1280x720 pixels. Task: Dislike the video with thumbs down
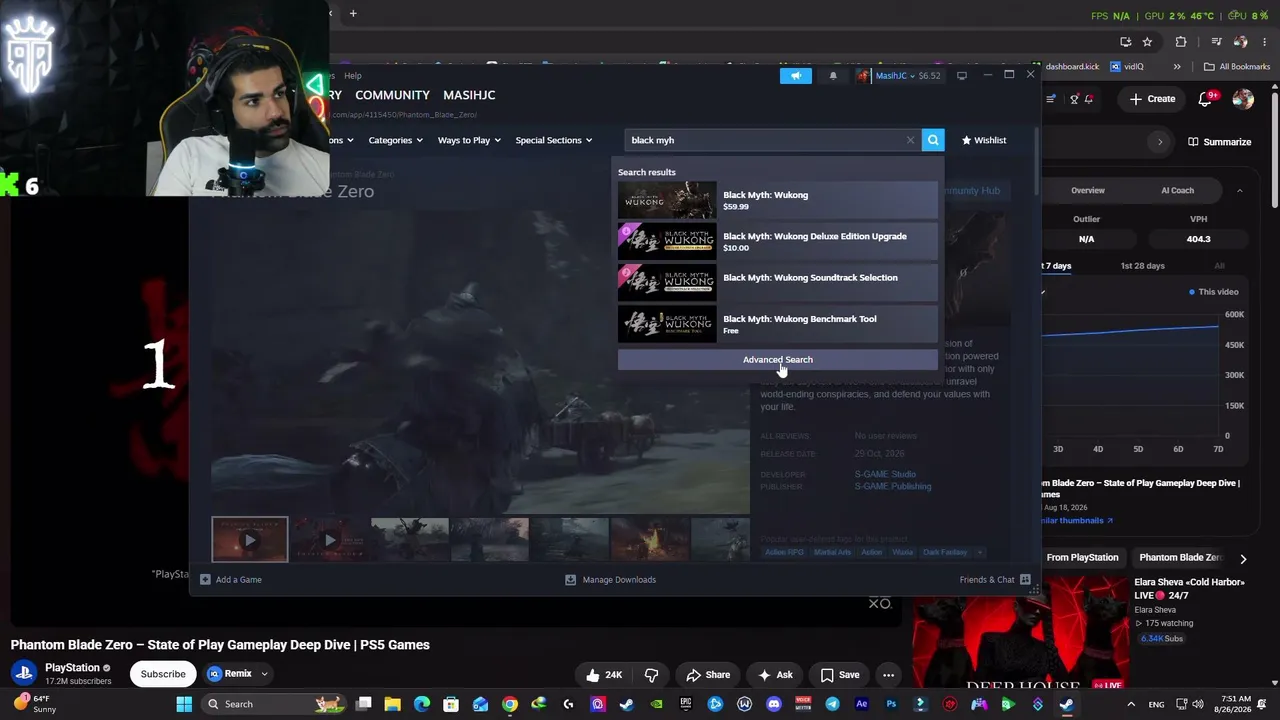651,675
